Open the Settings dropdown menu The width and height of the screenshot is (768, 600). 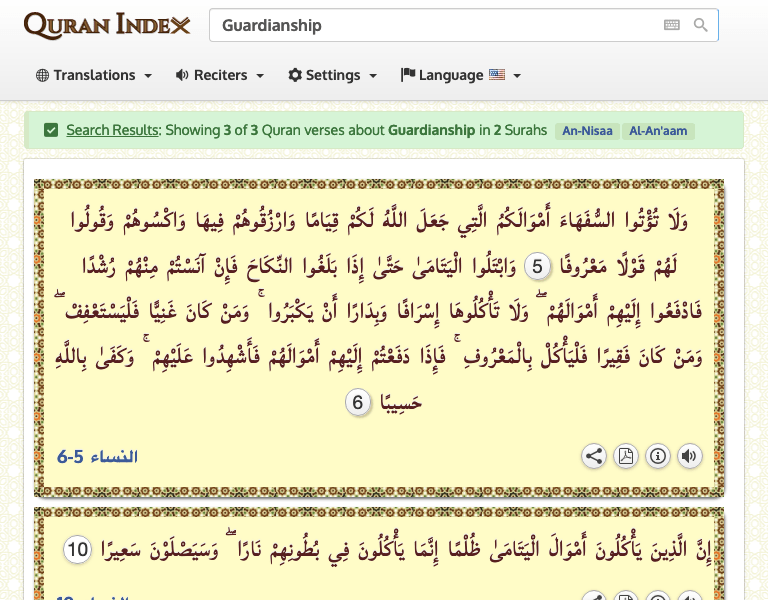tap(333, 75)
